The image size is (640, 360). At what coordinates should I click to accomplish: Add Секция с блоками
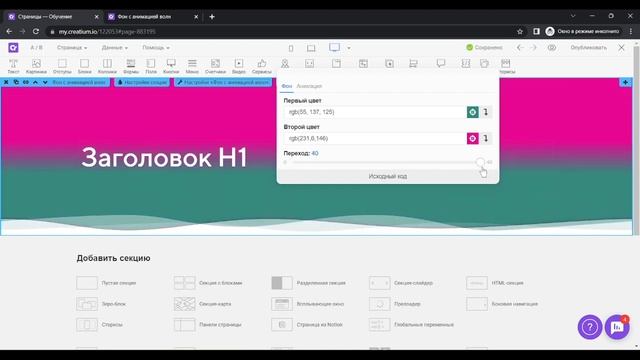pyautogui.click(x=208, y=283)
